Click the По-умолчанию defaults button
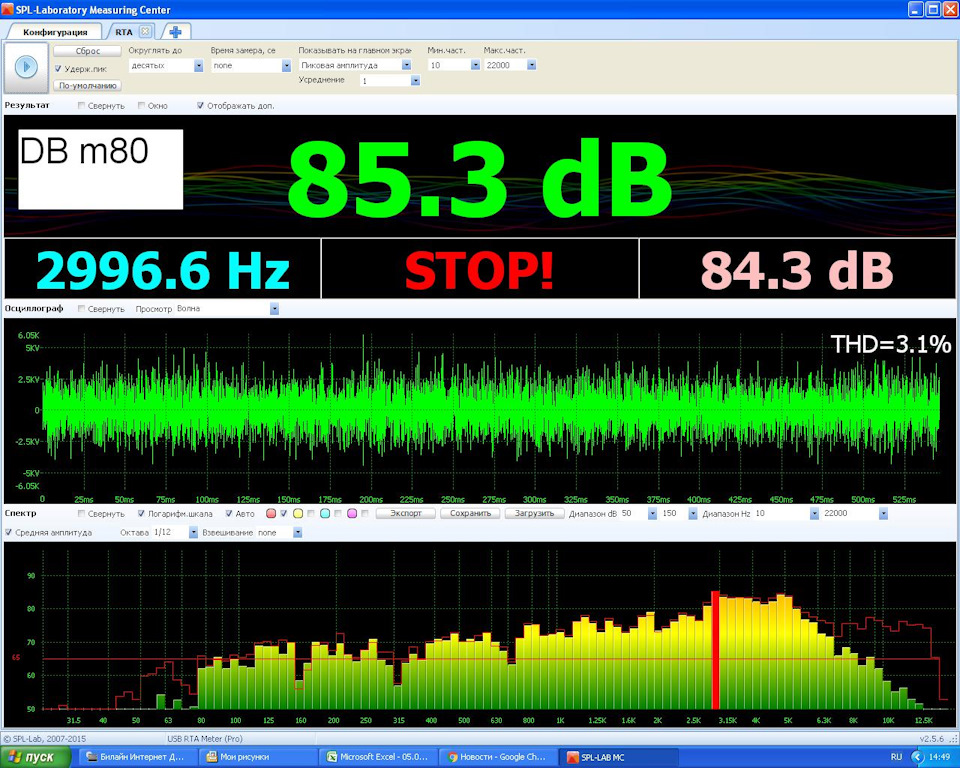The height and width of the screenshot is (768, 960). [x=88, y=86]
